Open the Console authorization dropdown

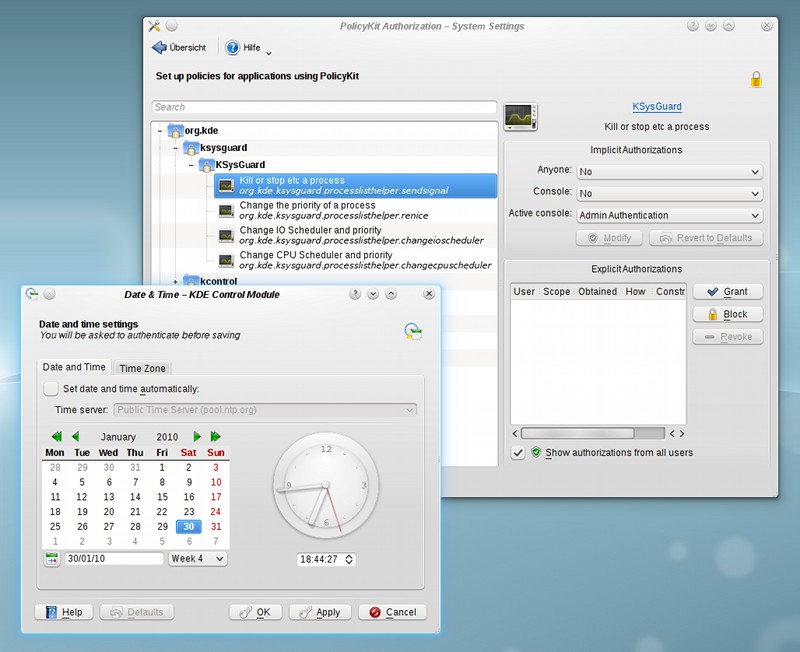click(x=670, y=194)
